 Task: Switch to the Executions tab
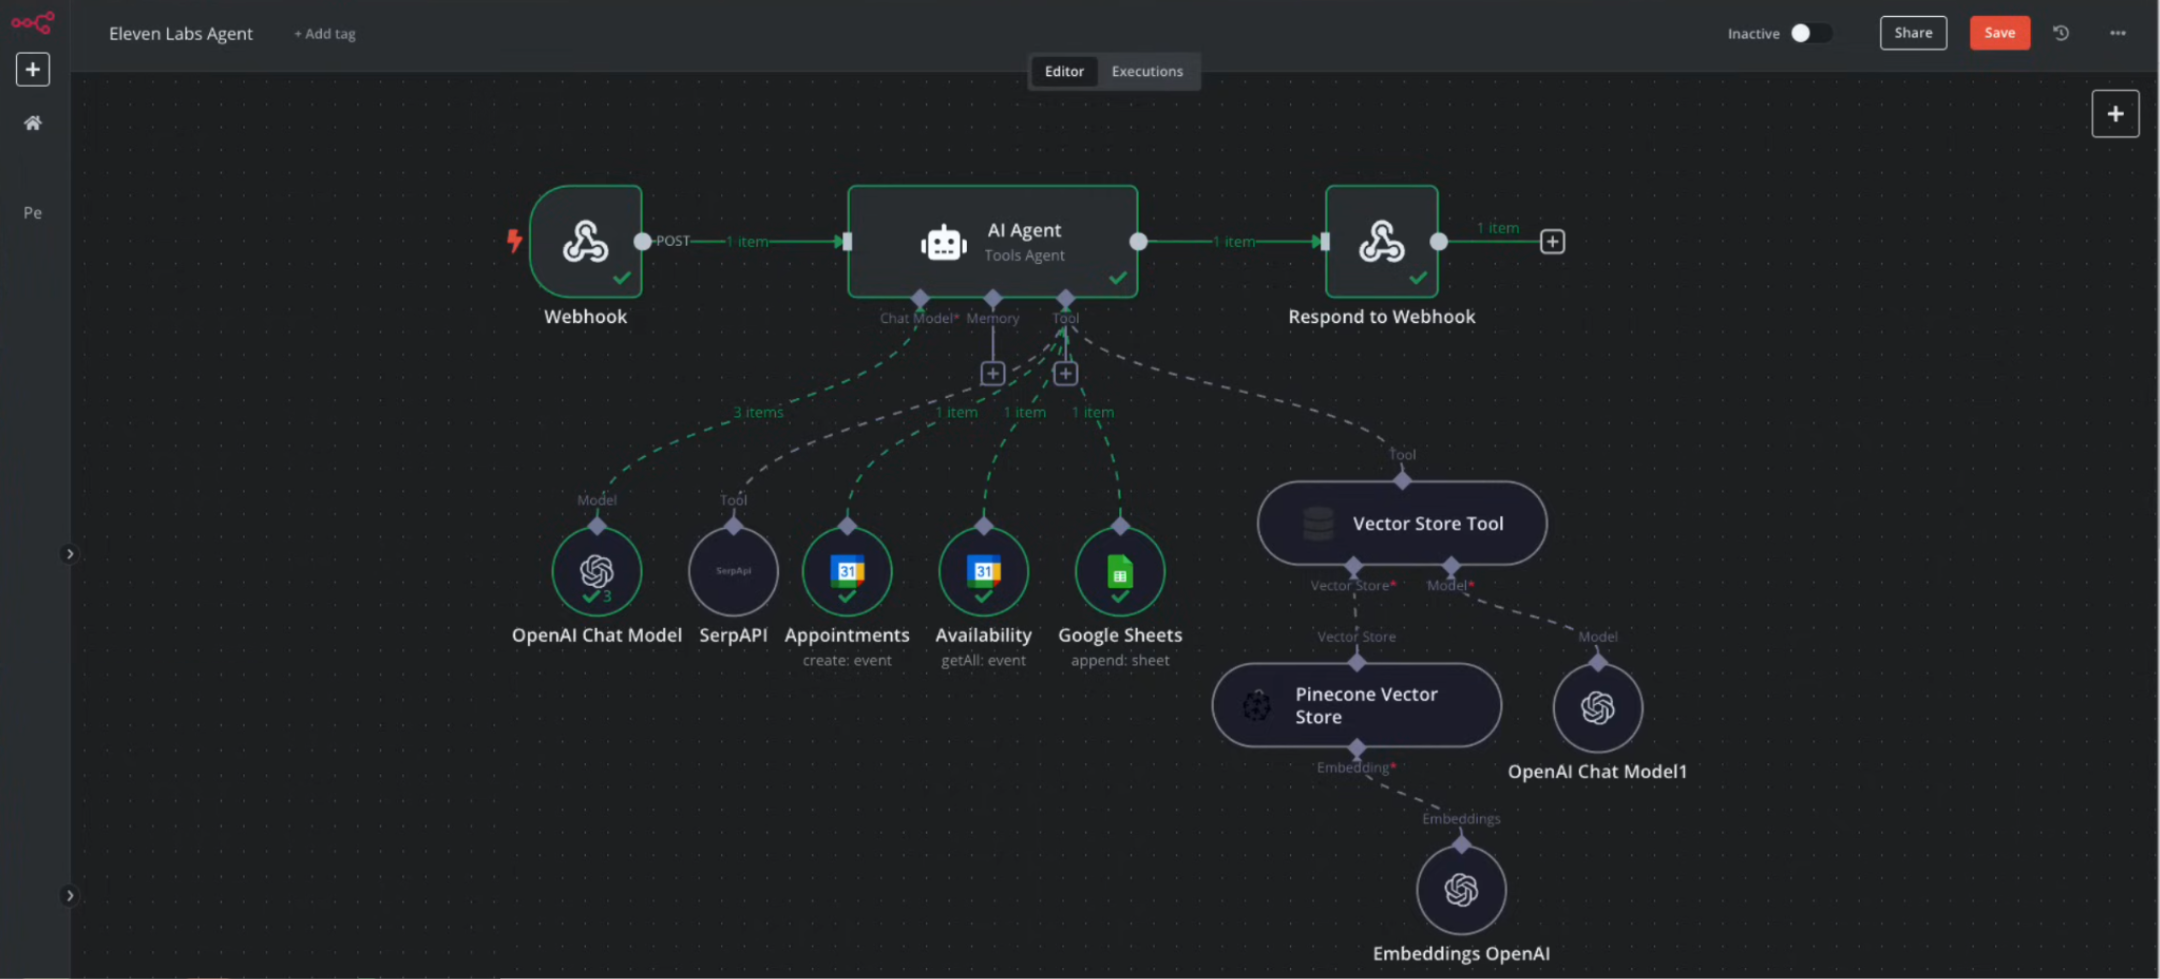click(1146, 71)
